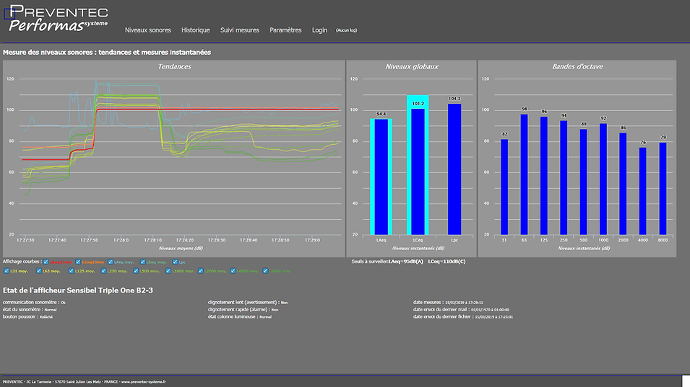690x387 pixels.
Task: Click the LAeq bar in Niveaux globaux
Action: [381, 177]
